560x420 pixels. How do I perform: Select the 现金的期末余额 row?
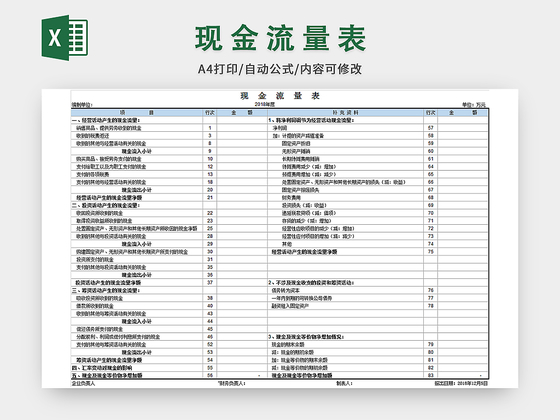288,345
